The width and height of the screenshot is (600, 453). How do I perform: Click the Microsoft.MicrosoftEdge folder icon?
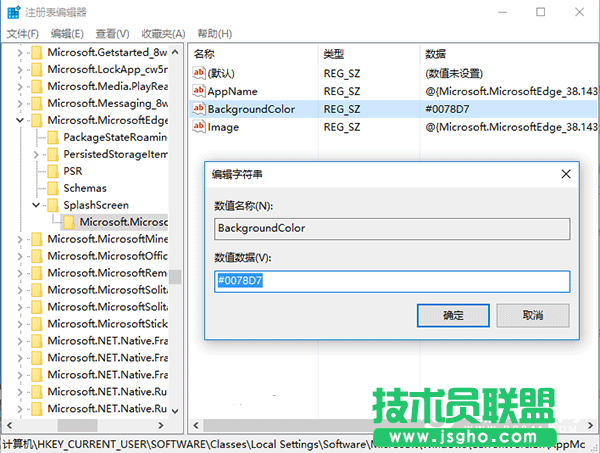pyautogui.click(x=37, y=120)
